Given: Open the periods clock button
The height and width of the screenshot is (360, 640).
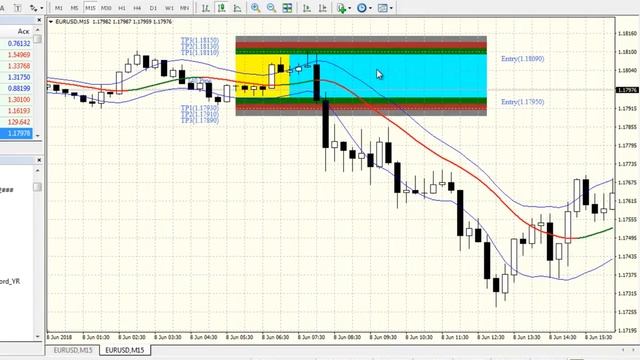Looking at the screenshot, I should (362, 8).
